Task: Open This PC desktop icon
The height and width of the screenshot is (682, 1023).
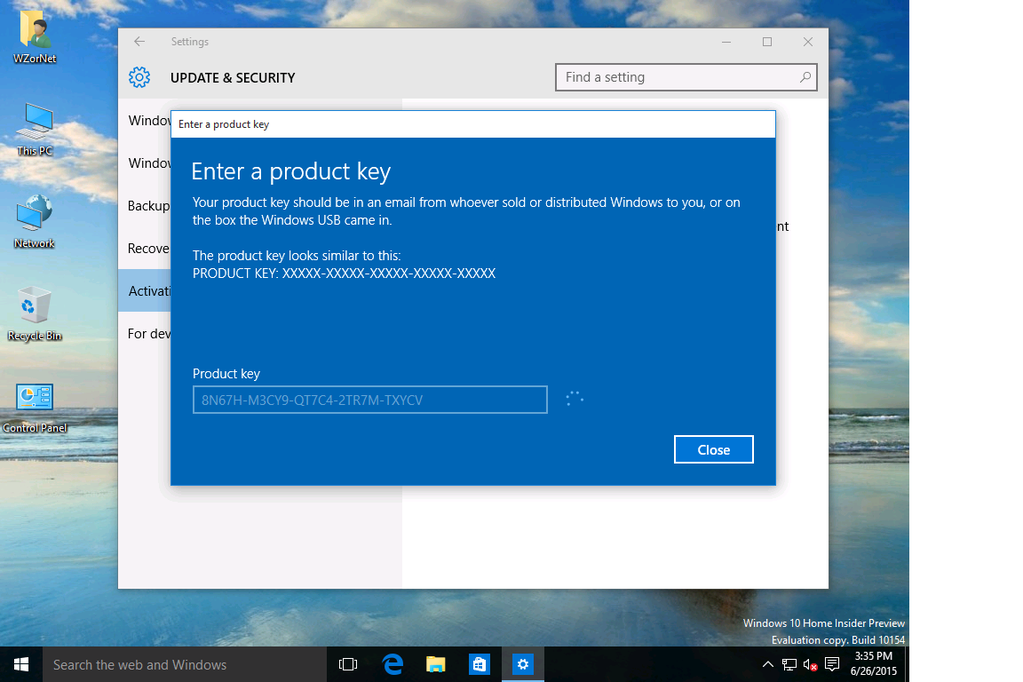Action: click(x=35, y=130)
